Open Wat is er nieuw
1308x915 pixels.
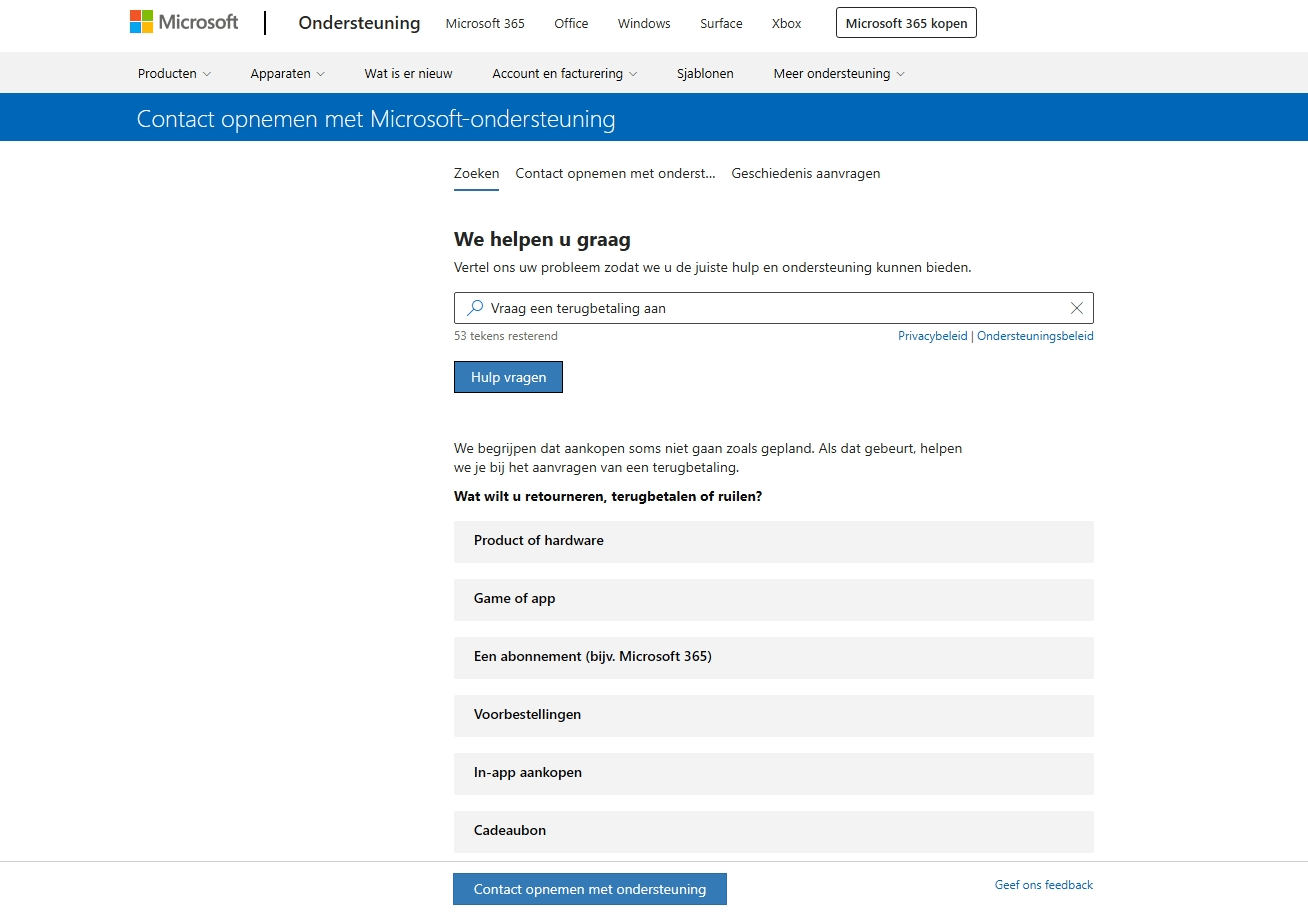[408, 73]
